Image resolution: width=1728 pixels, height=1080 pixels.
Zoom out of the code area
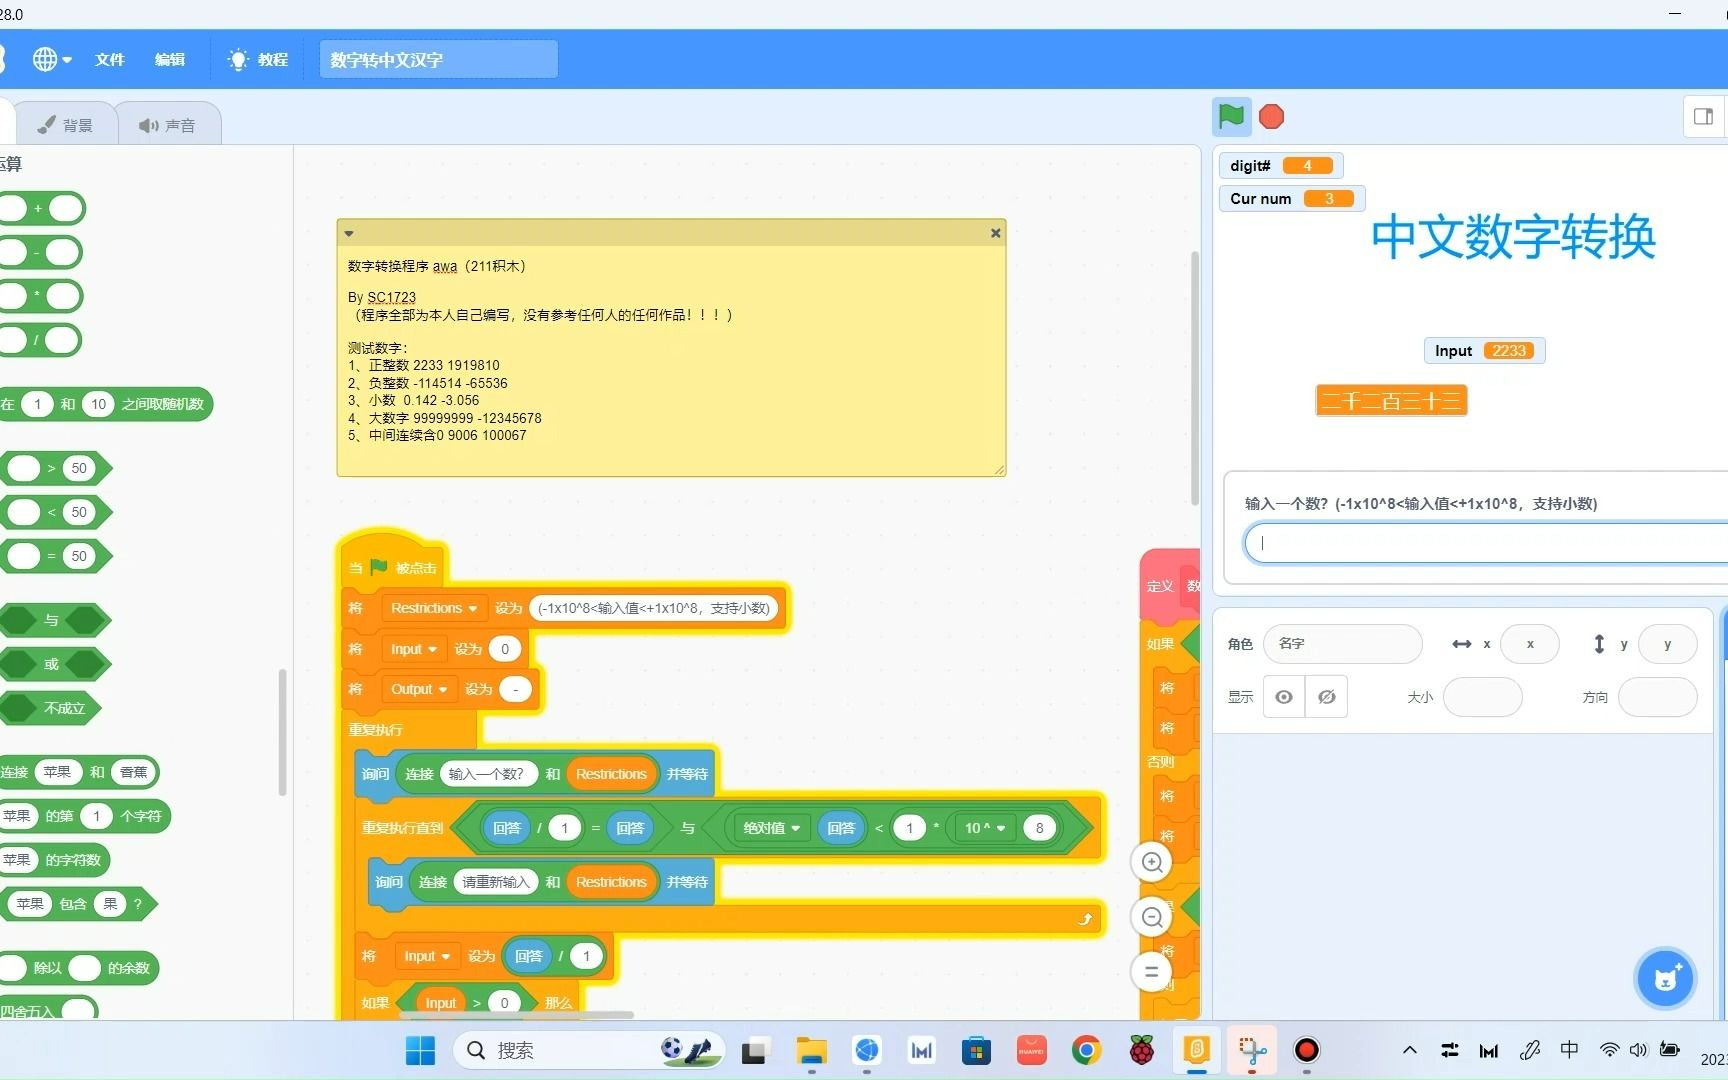click(1151, 917)
